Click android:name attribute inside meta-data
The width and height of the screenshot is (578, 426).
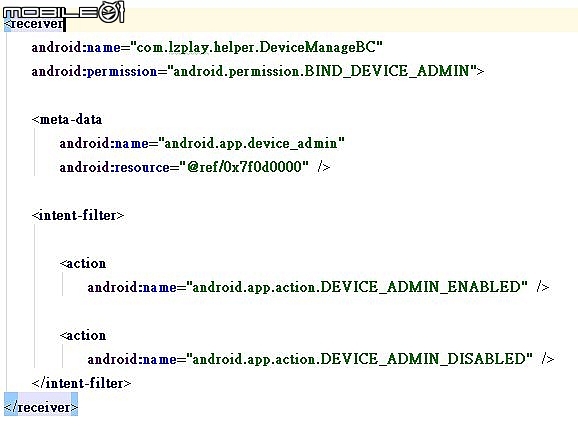tap(104, 143)
